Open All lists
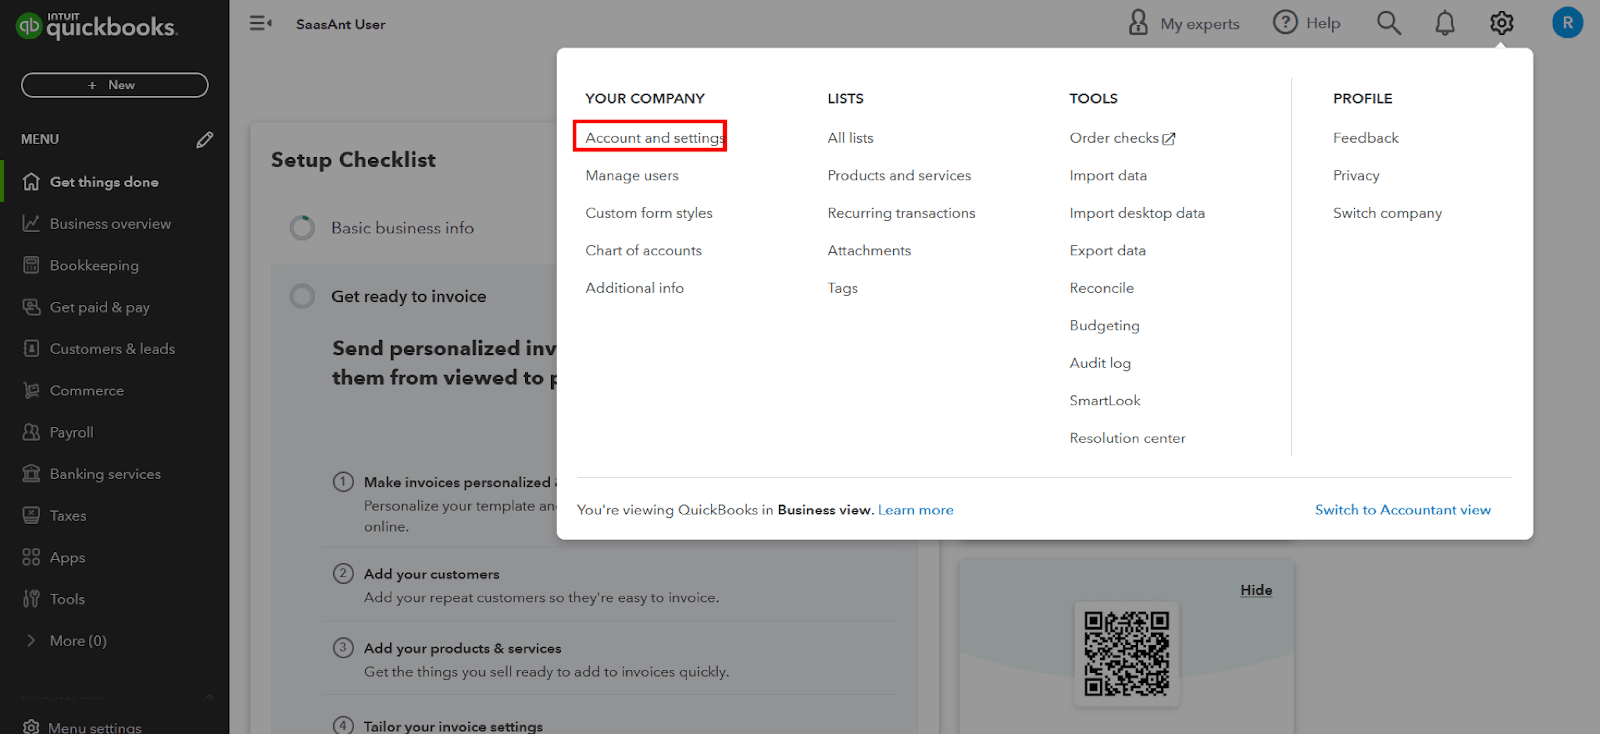 pyautogui.click(x=850, y=138)
